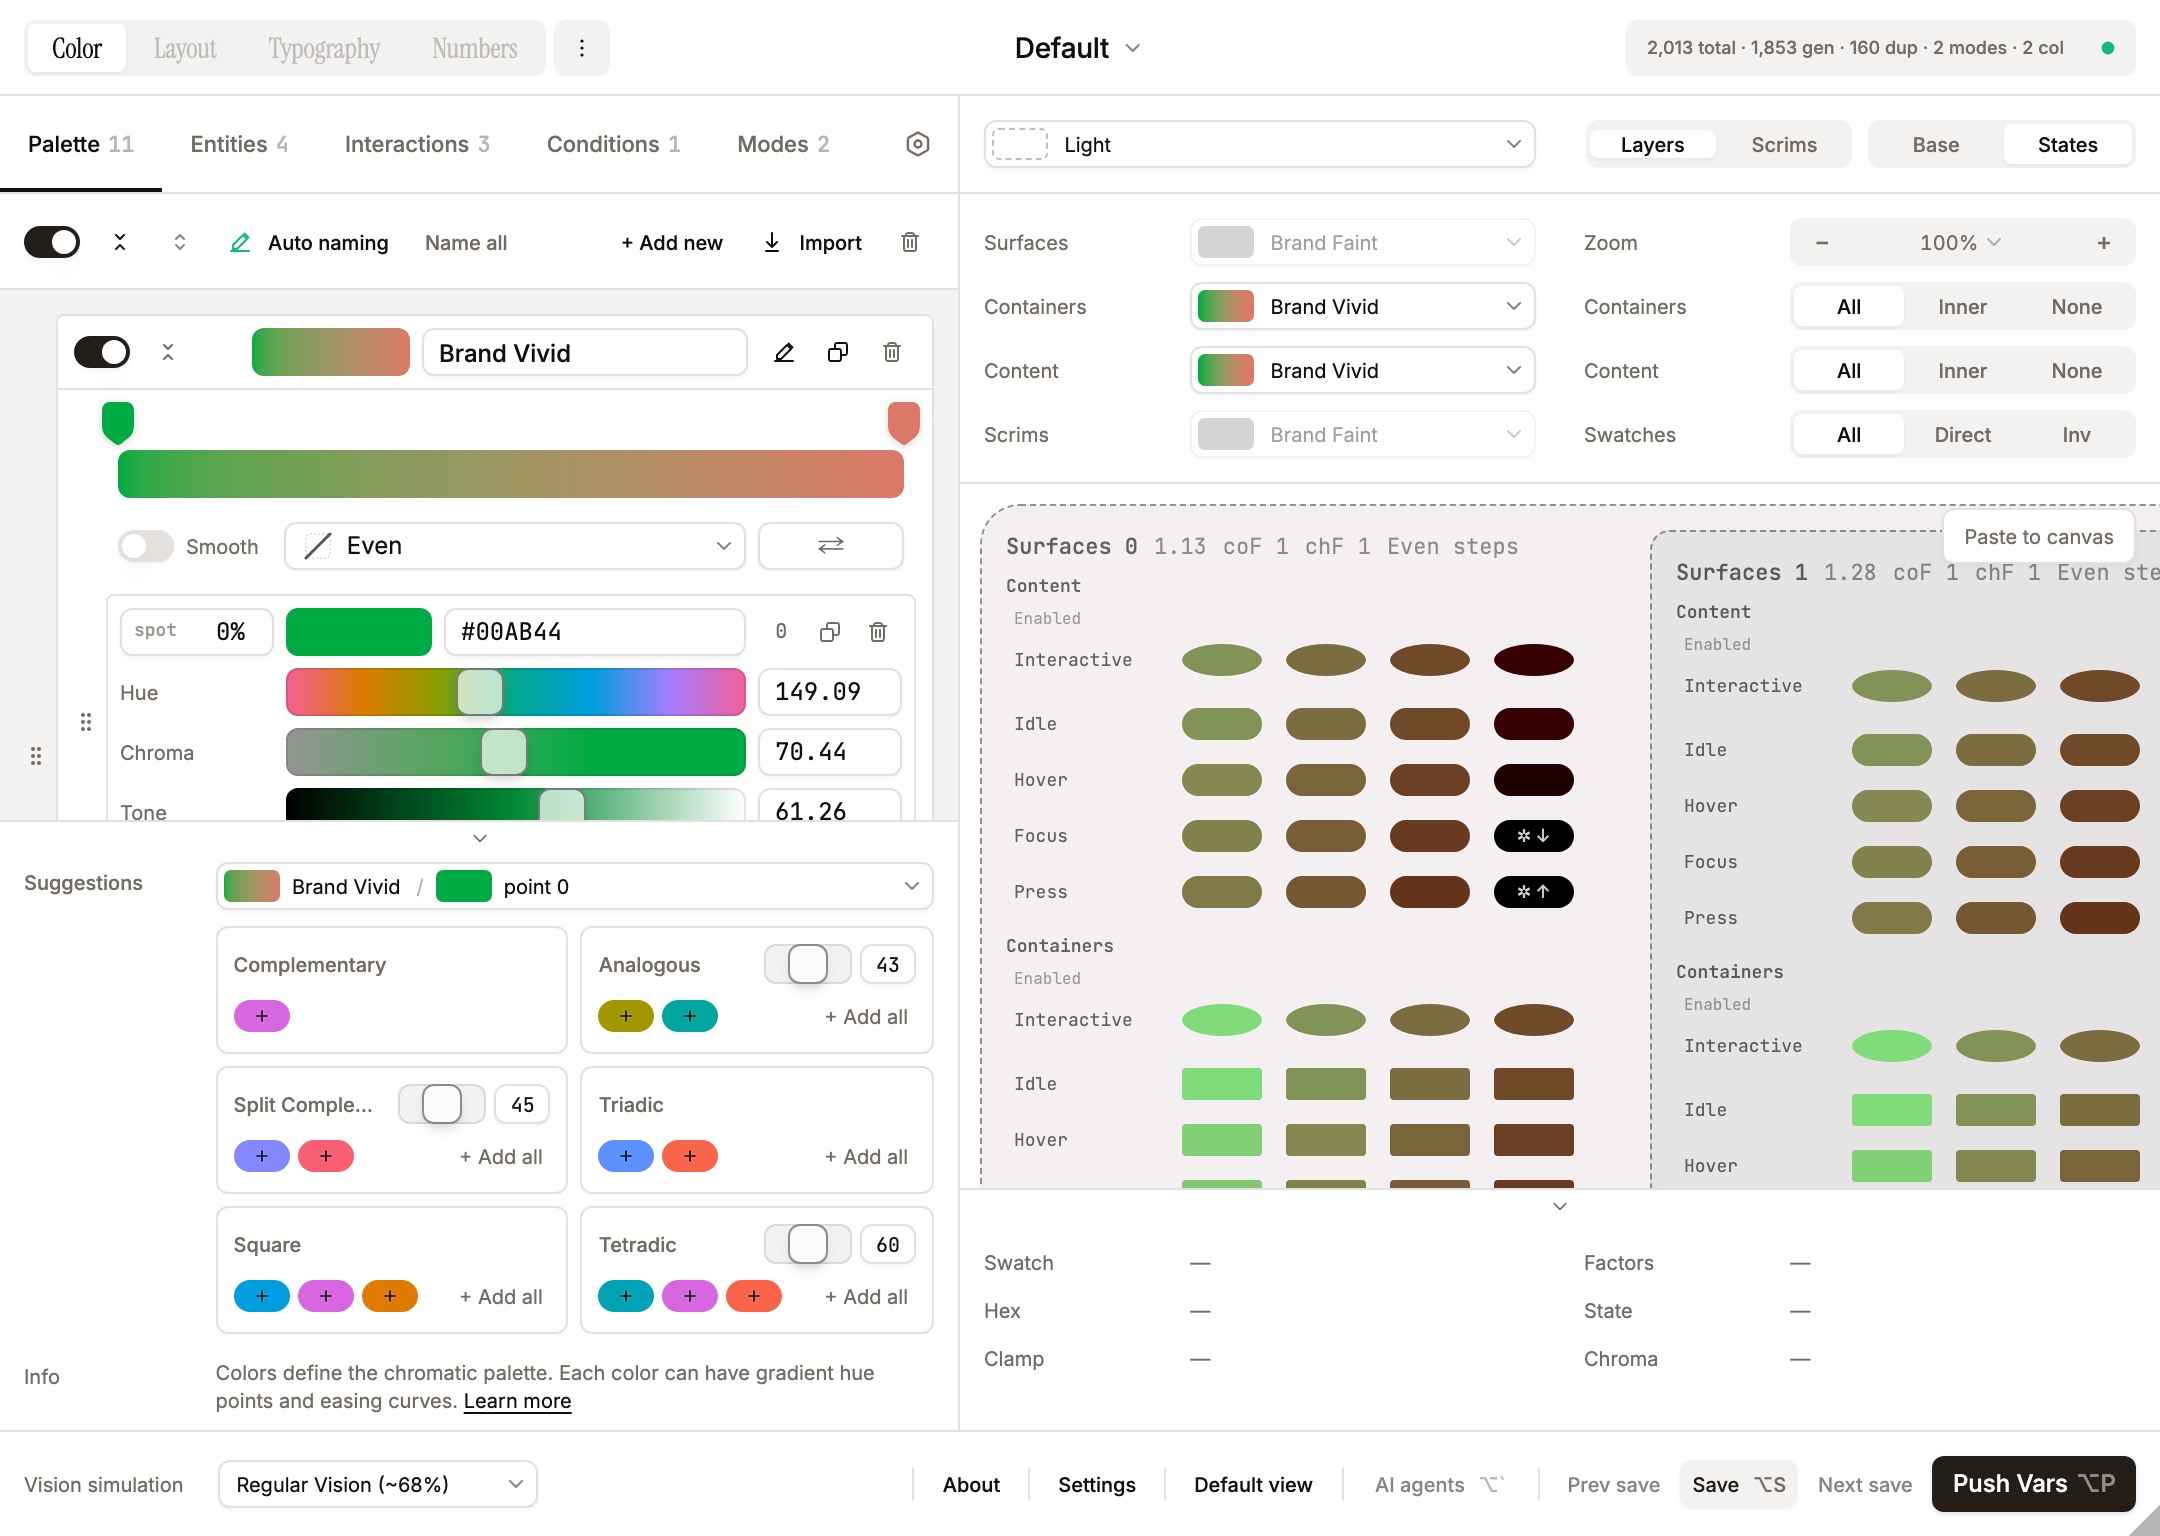
Task: Click the Push Vars button
Action: pyautogui.click(x=2032, y=1484)
